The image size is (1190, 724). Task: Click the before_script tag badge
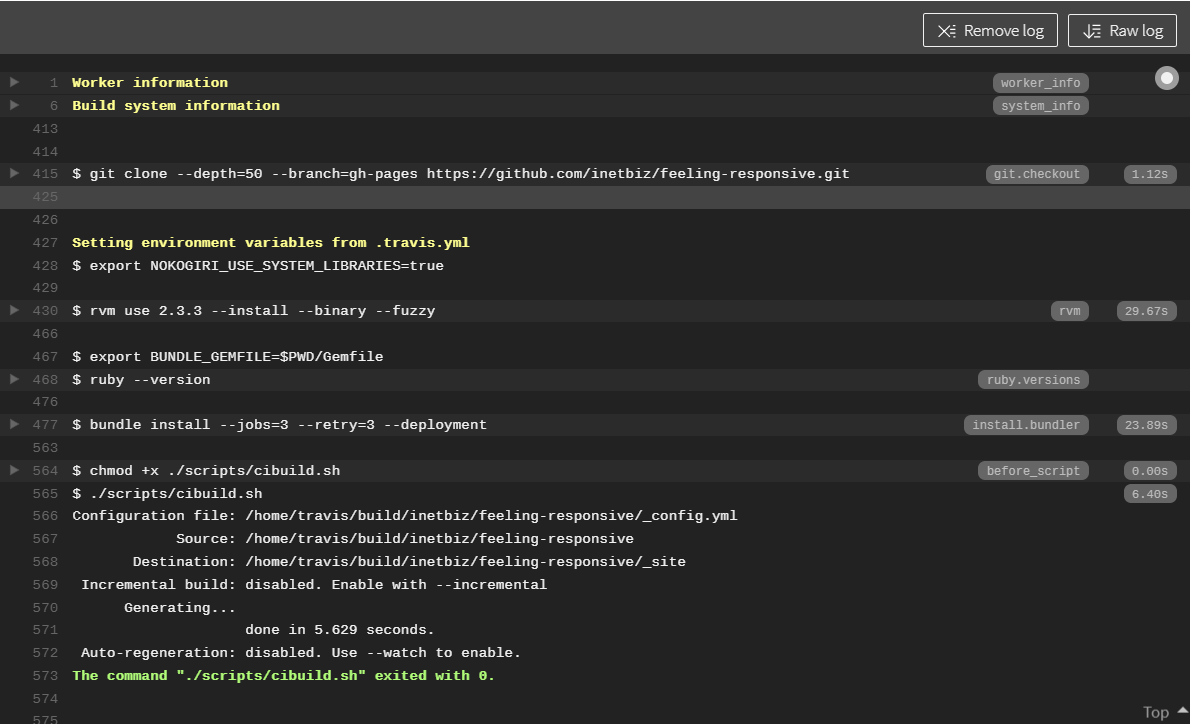coord(1033,471)
